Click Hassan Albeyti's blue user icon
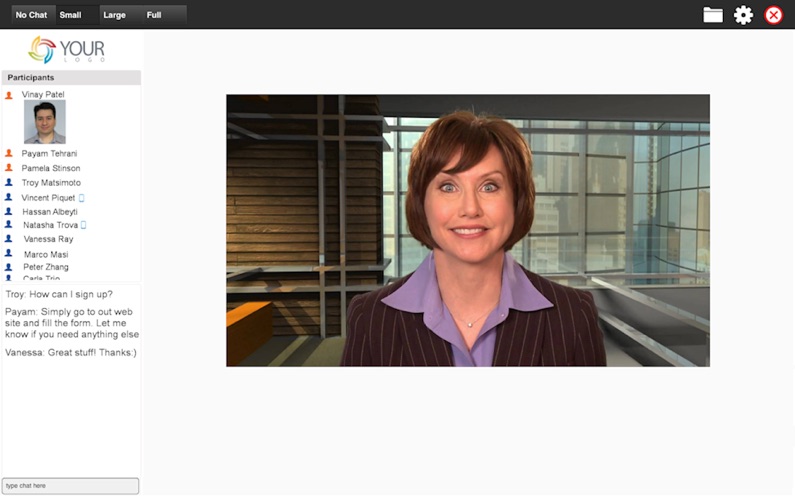Screen dimensions: 795x497 click(x=9, y=211)
